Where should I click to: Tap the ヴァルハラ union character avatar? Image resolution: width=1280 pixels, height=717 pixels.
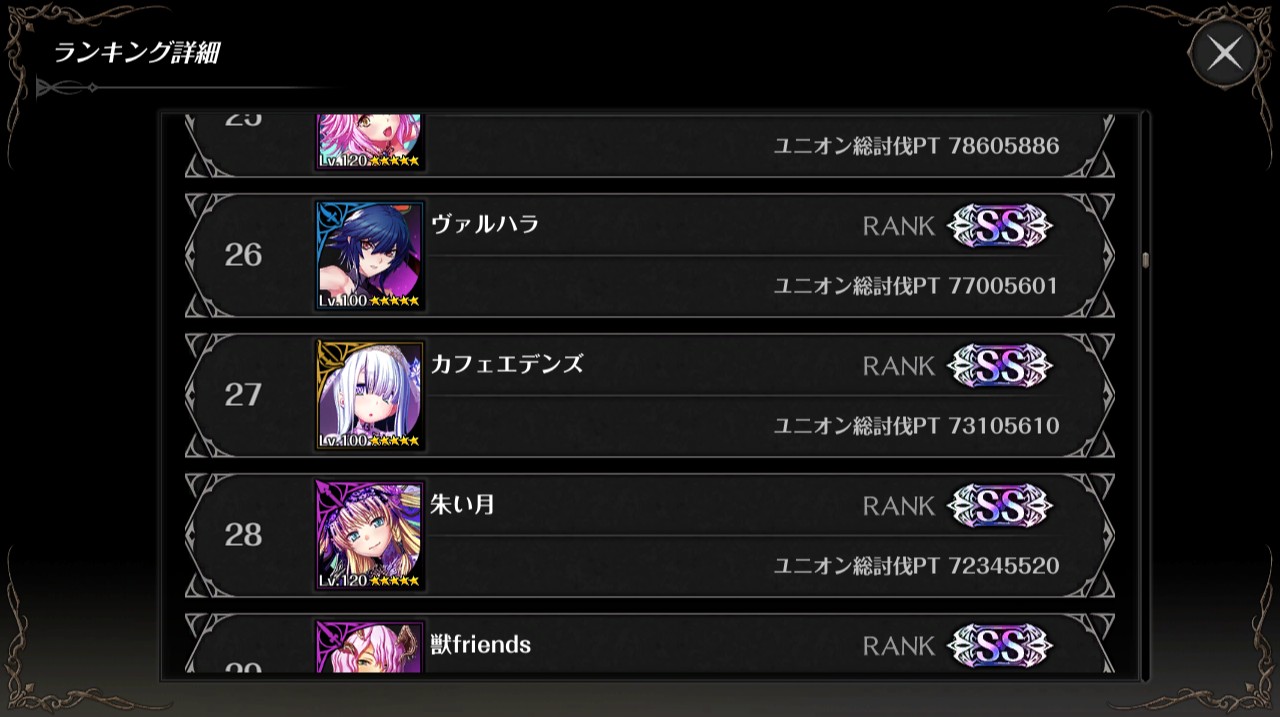370,255
